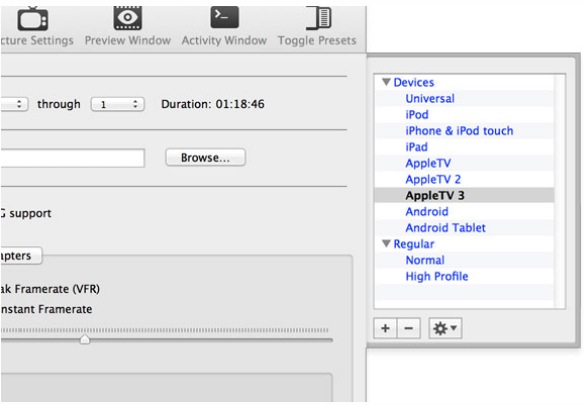The height and width of the screenshot is (405, 586).
Task: Open the presets gear action menu
Action: coord(445,328)
